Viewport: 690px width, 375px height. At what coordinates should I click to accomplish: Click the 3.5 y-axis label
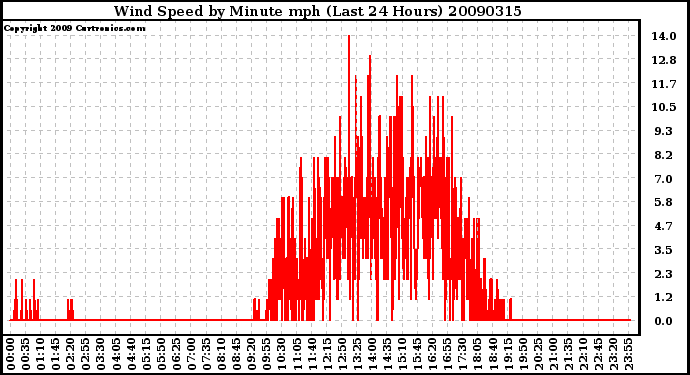(664, 250)
